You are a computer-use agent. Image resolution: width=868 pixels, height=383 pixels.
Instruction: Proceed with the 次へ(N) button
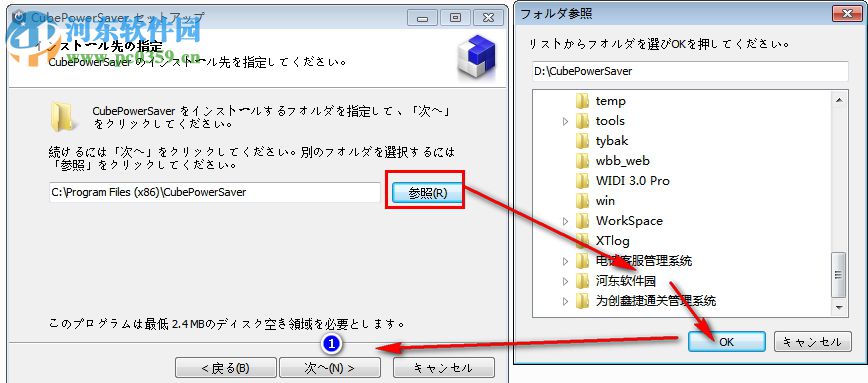[329, 368]
